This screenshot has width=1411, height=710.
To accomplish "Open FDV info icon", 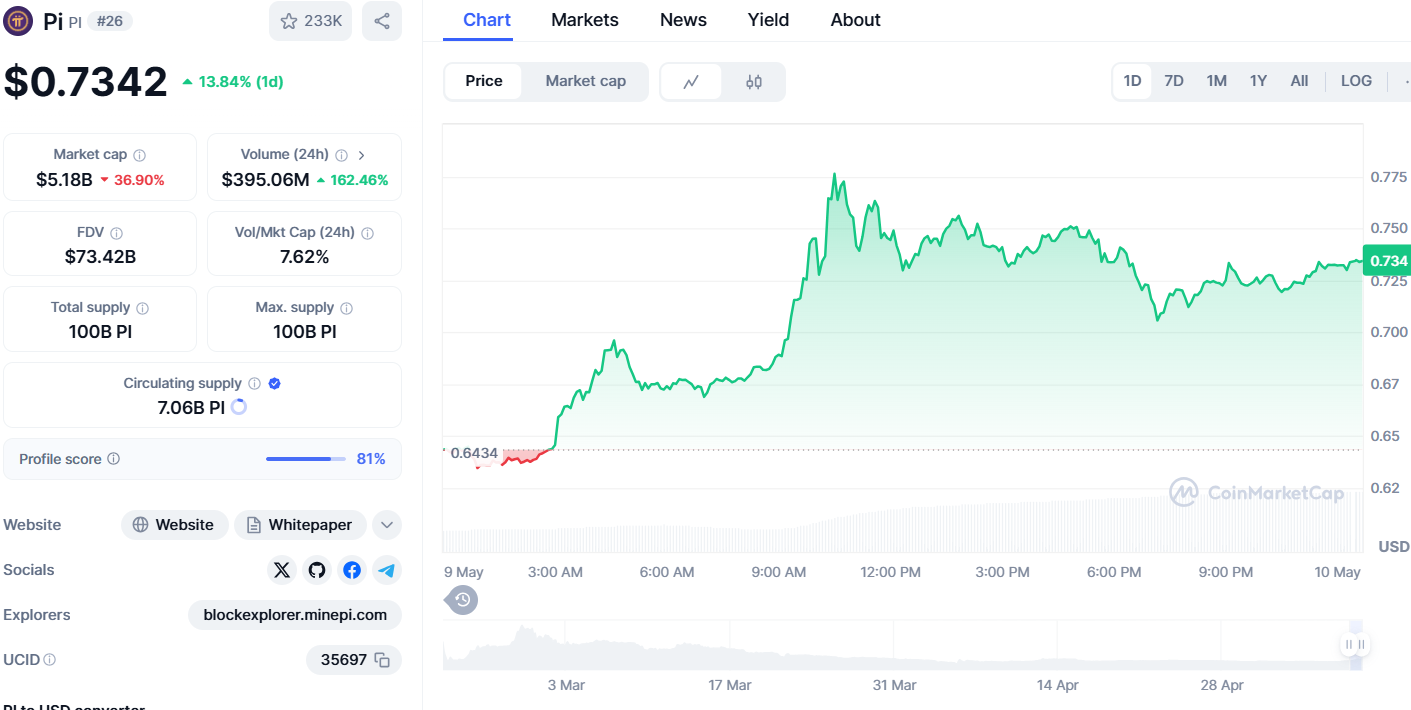I will pyautogui.click(x=117, y=233).
